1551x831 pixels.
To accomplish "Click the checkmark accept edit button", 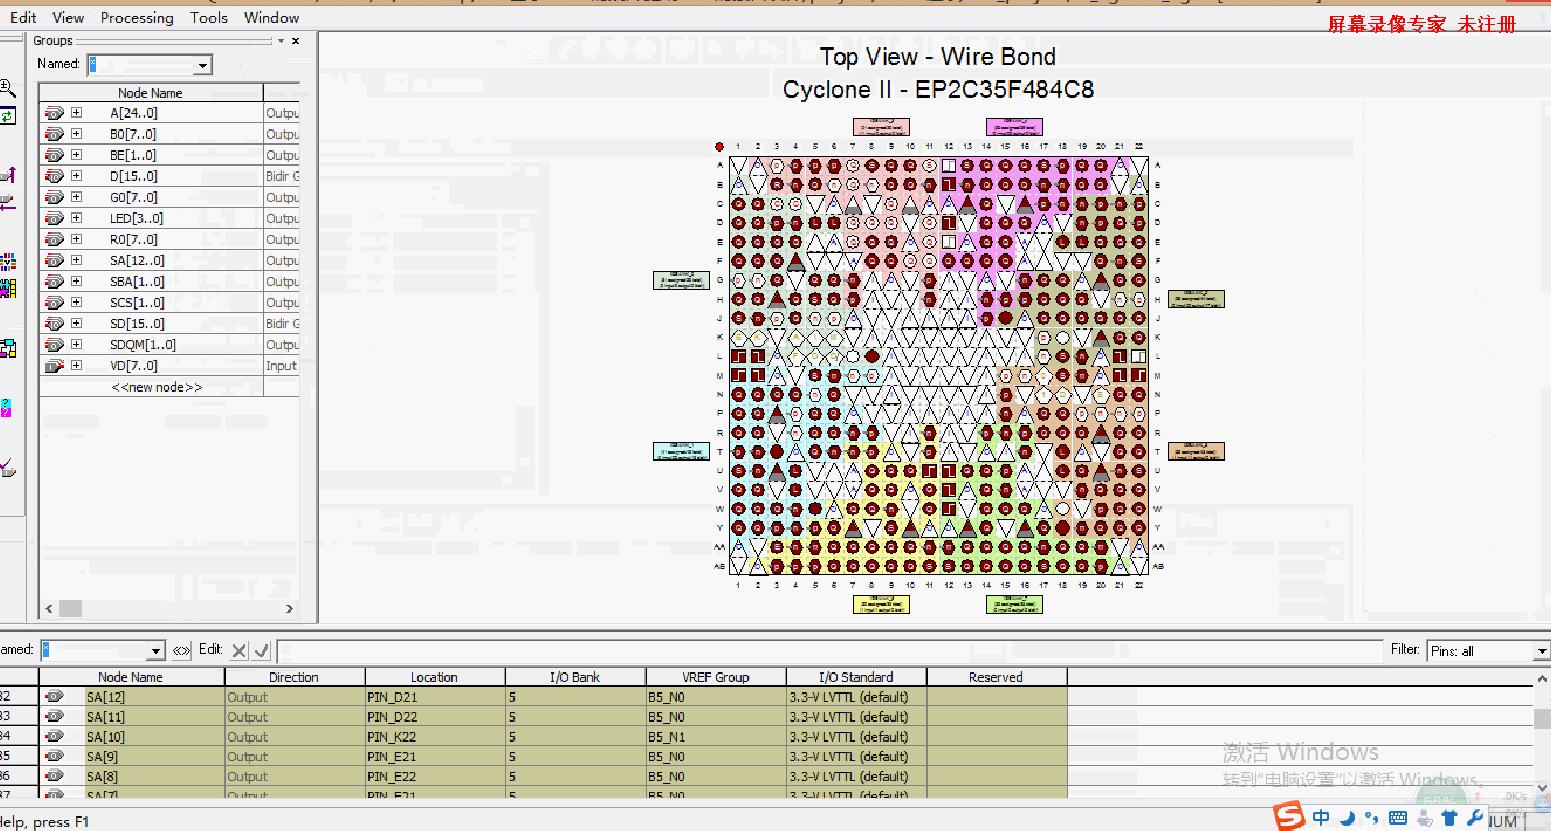I will pyautogui.click(x=262, y=651).
